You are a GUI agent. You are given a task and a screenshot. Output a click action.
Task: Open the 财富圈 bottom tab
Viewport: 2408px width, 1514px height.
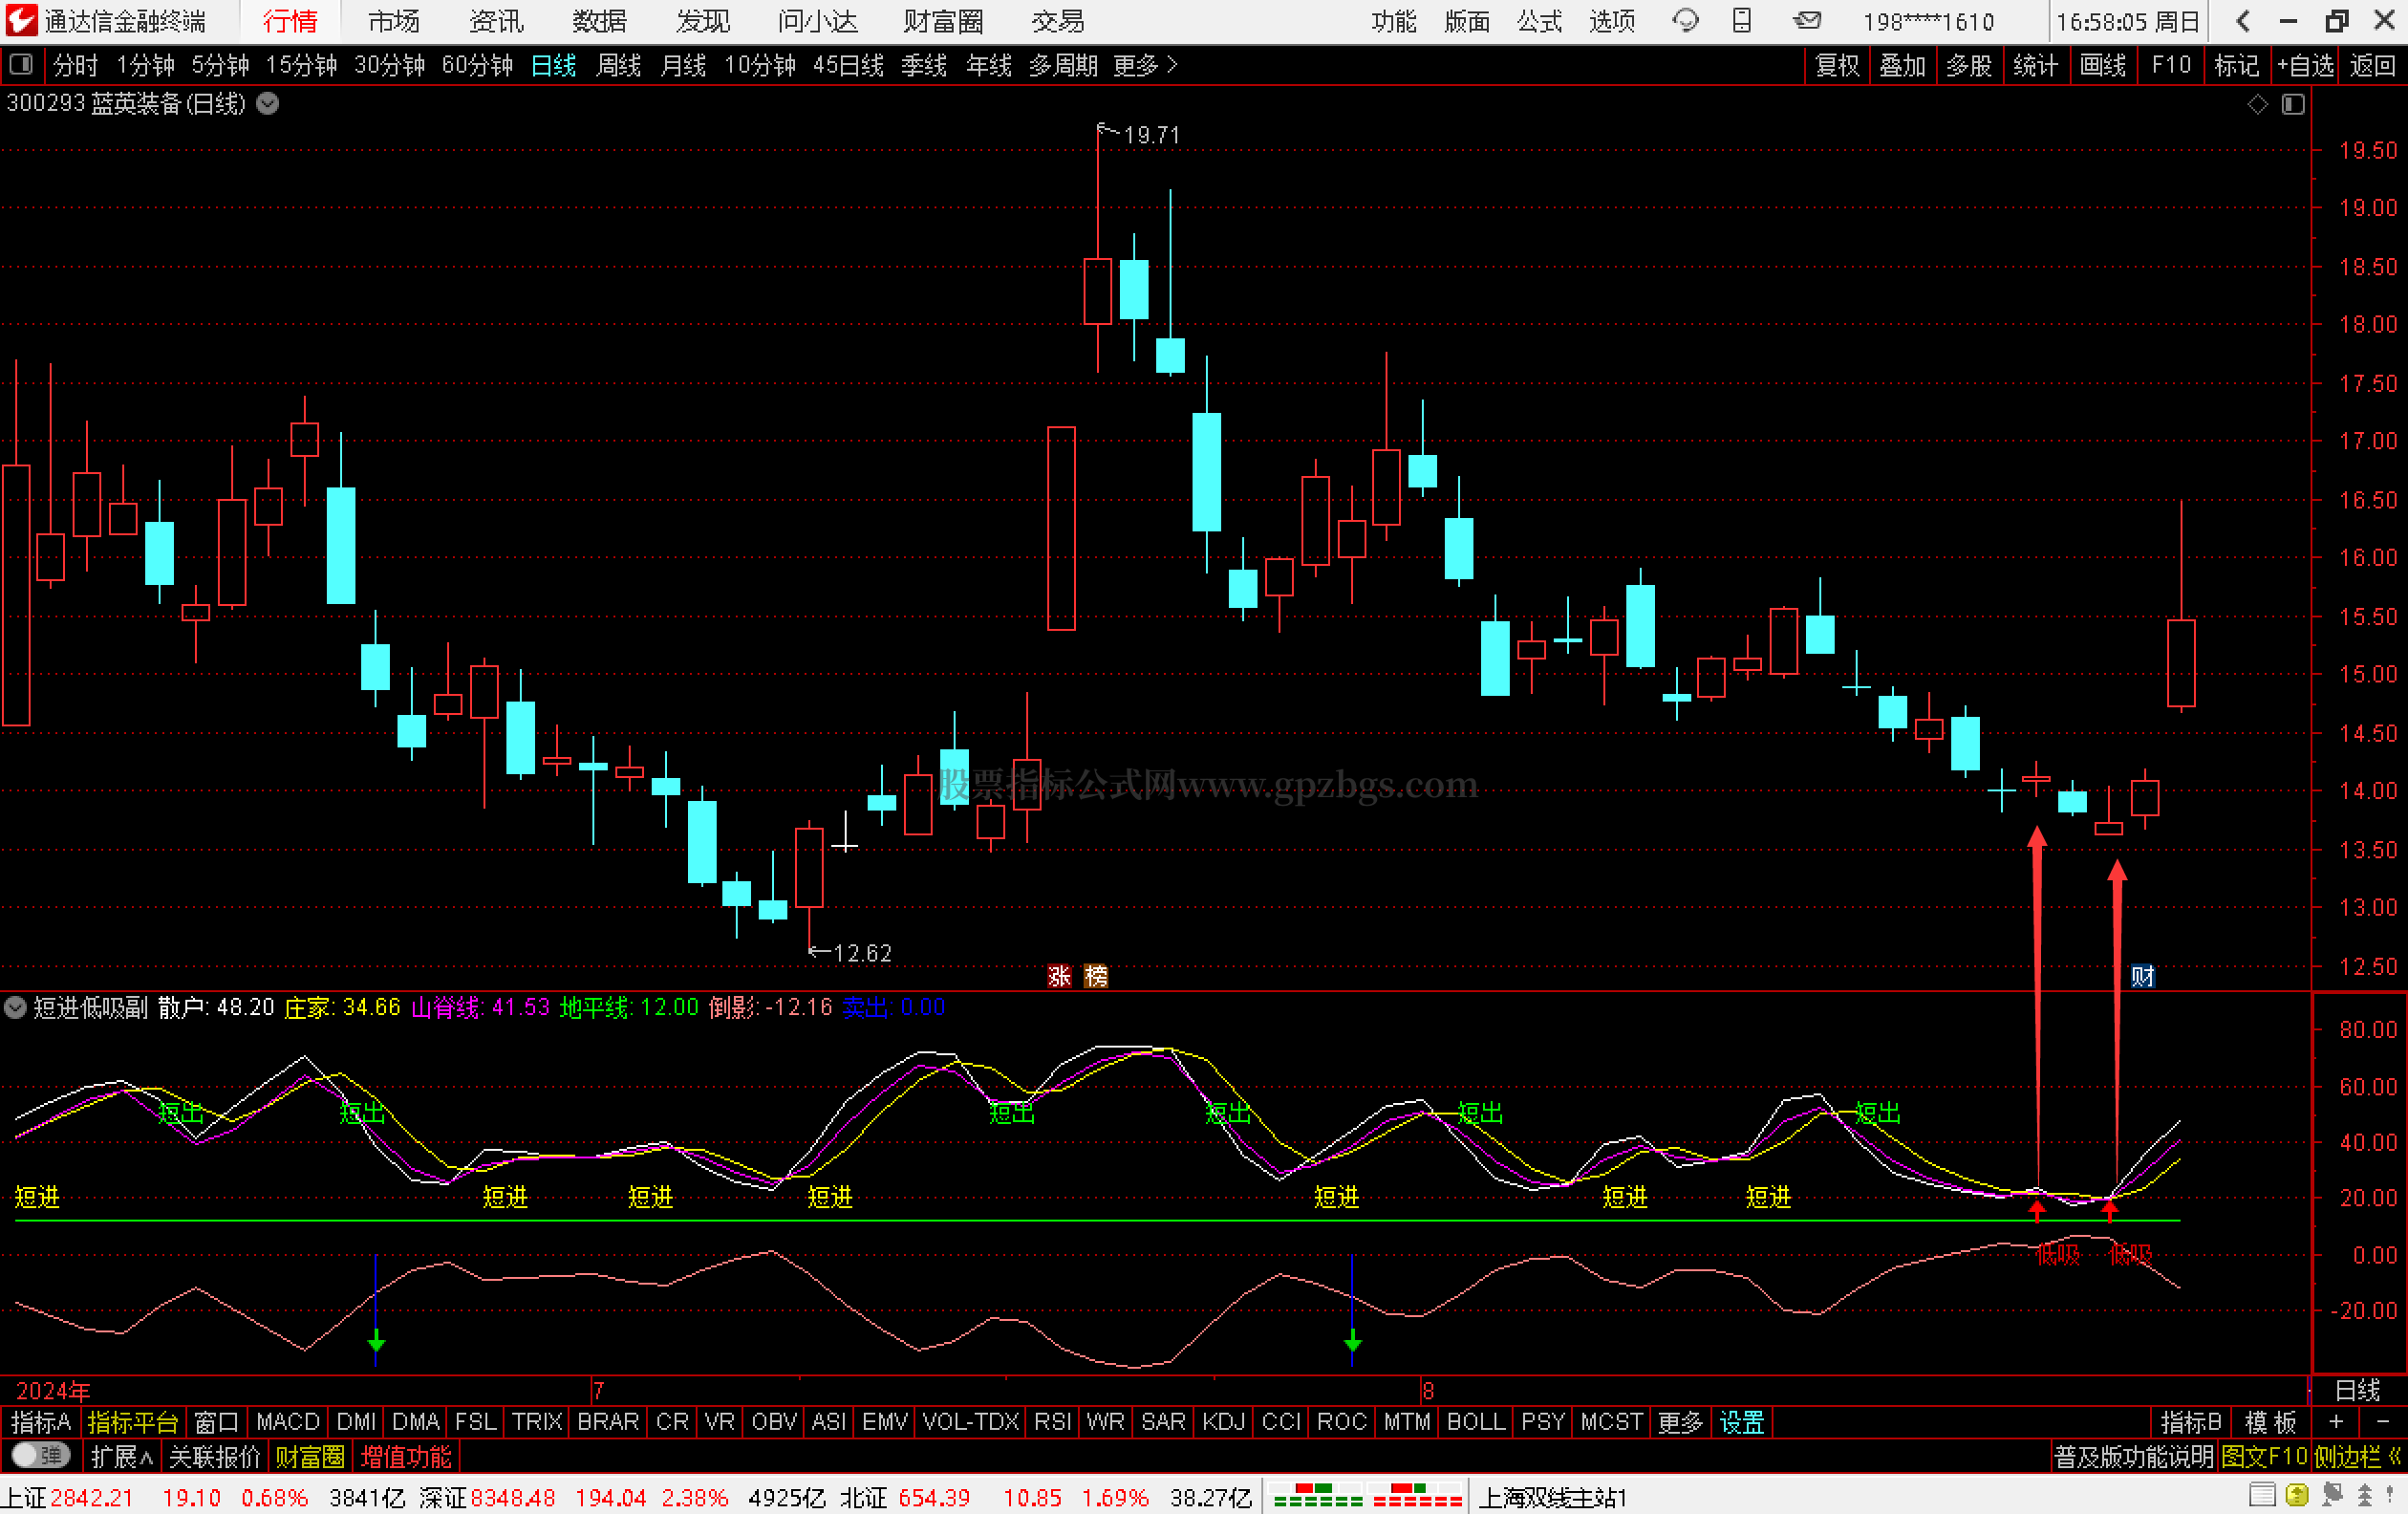click(310, 1456)
